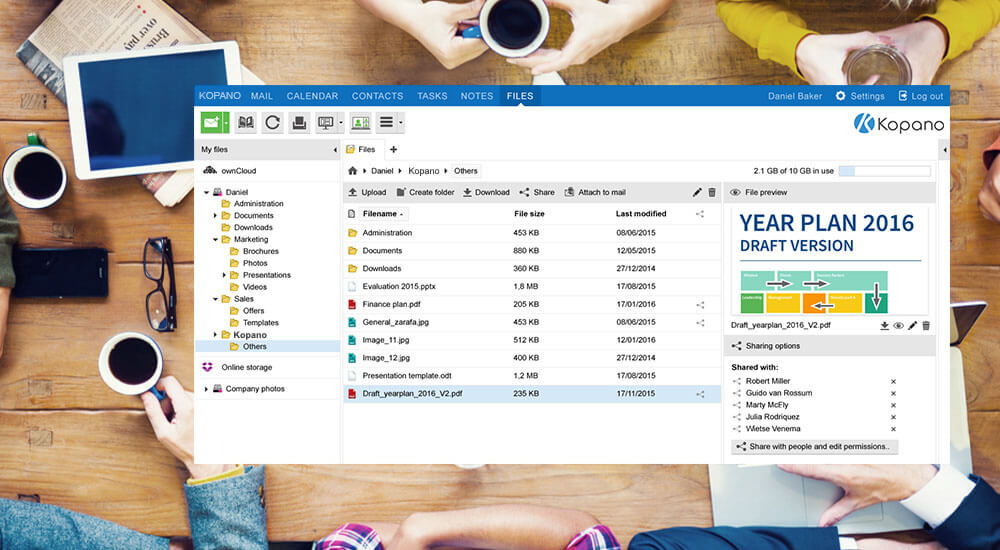Click the Attach to mail button

pyautogui.click(x=595, y=192)
